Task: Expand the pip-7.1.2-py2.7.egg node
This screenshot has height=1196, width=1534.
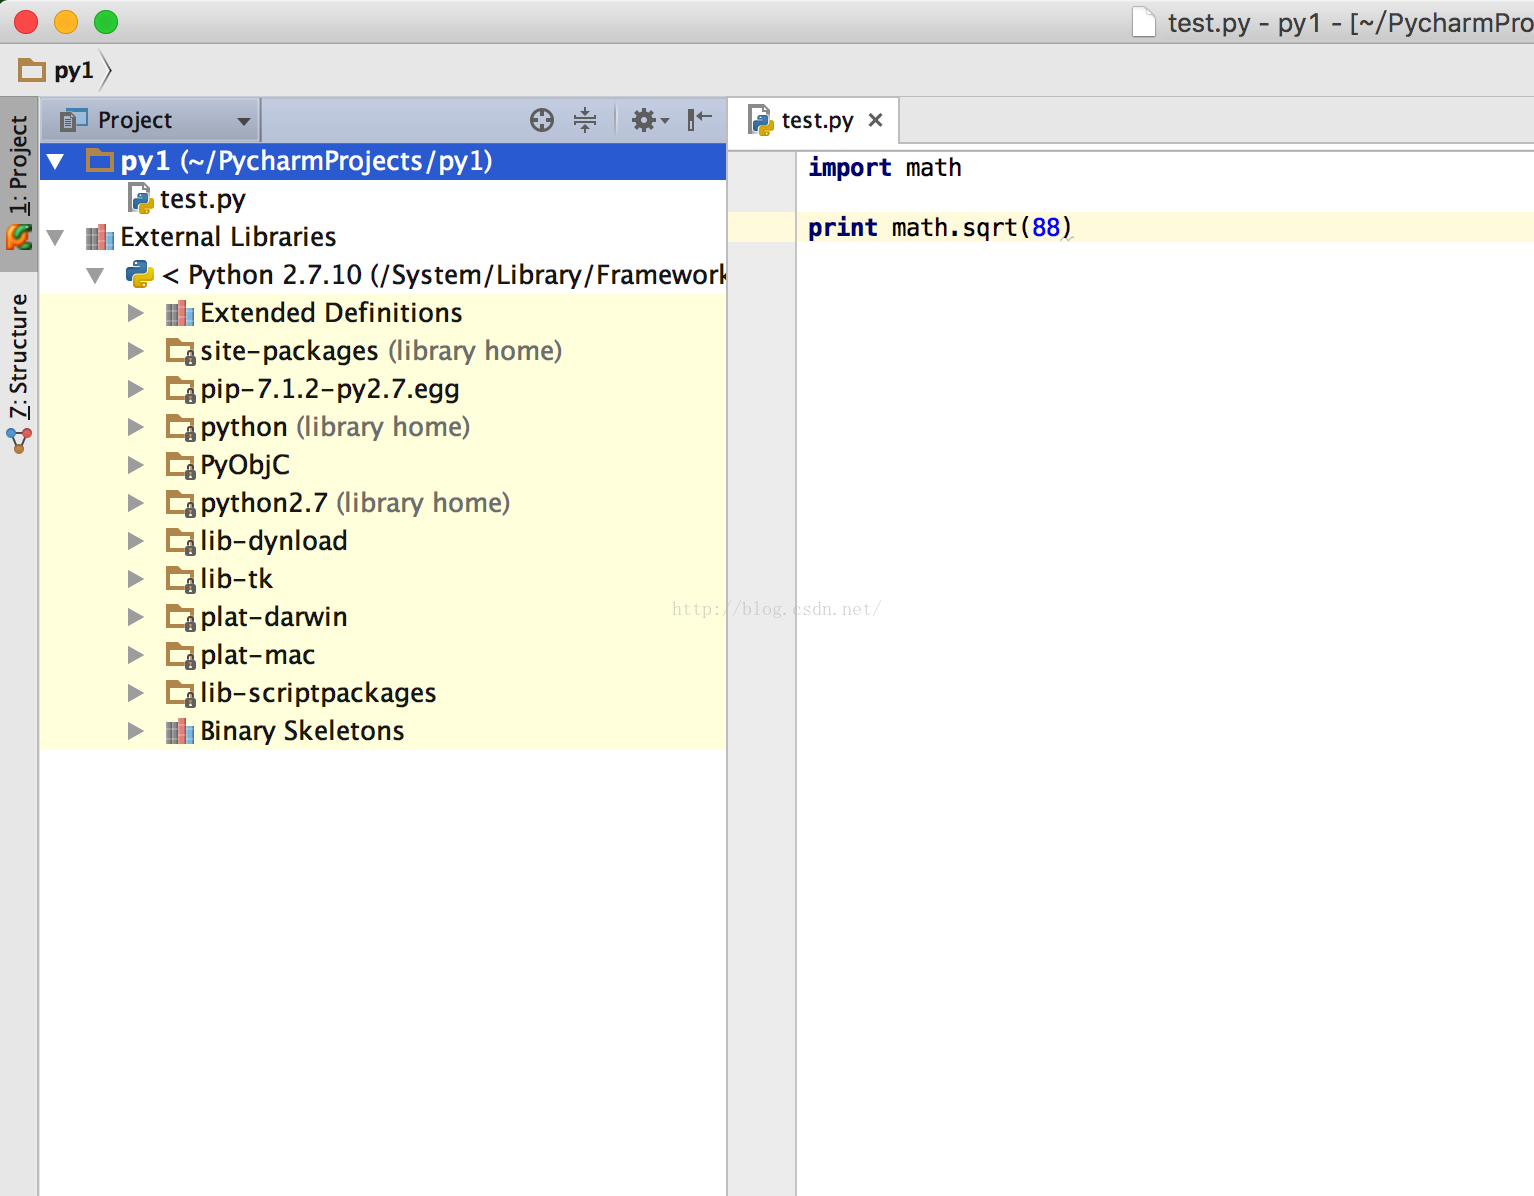Action: [x=135, y=389]
